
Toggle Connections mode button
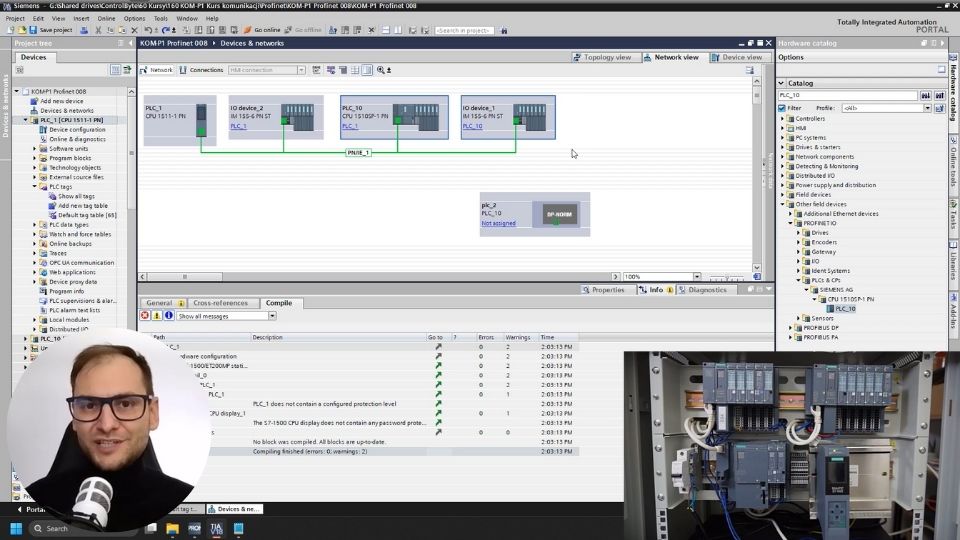(x=201, y=70)
